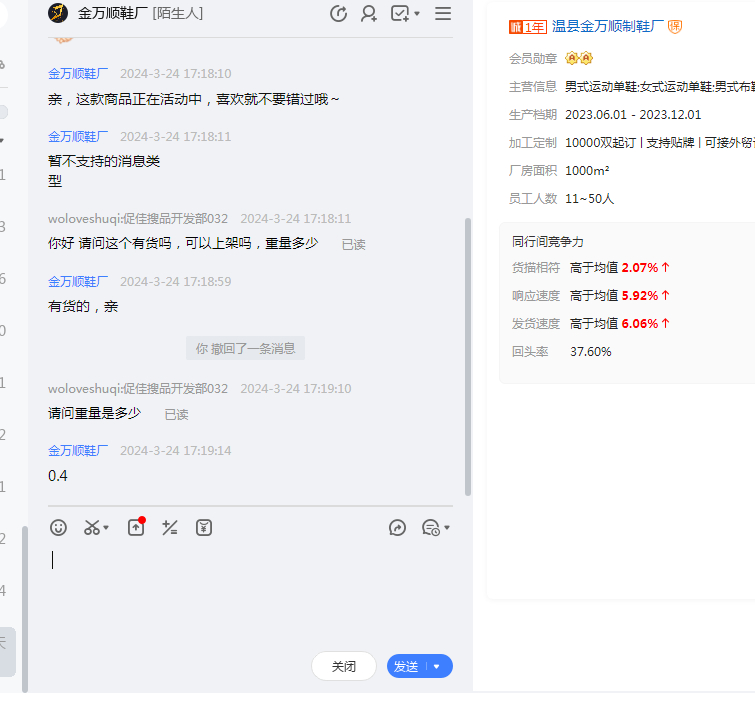The height and width of the screenshot is (705, 755).
Task: Click the file upload icon with red dot
Action: 136,527
